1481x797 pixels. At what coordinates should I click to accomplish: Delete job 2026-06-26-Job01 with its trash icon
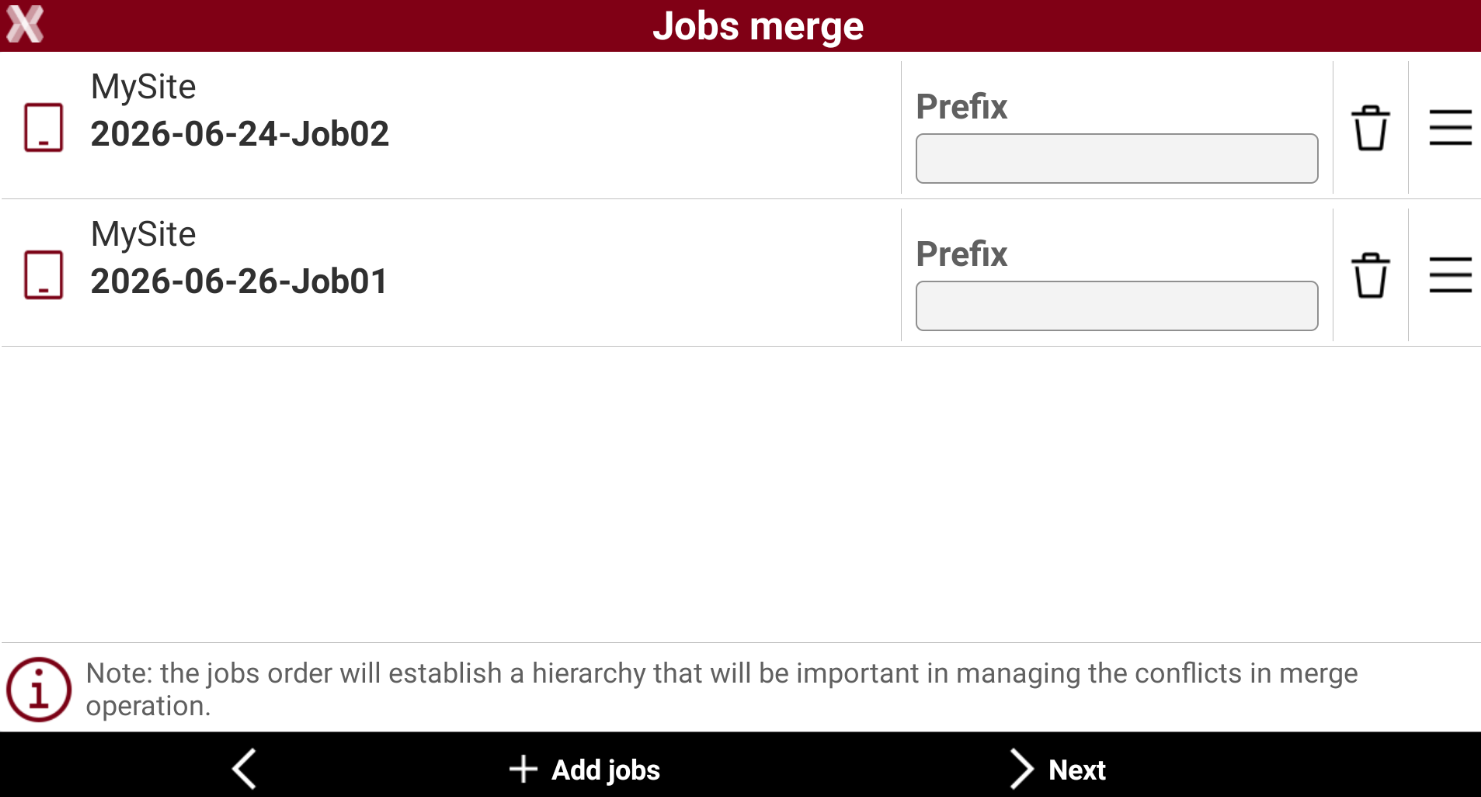click(x=1370, y=275)
